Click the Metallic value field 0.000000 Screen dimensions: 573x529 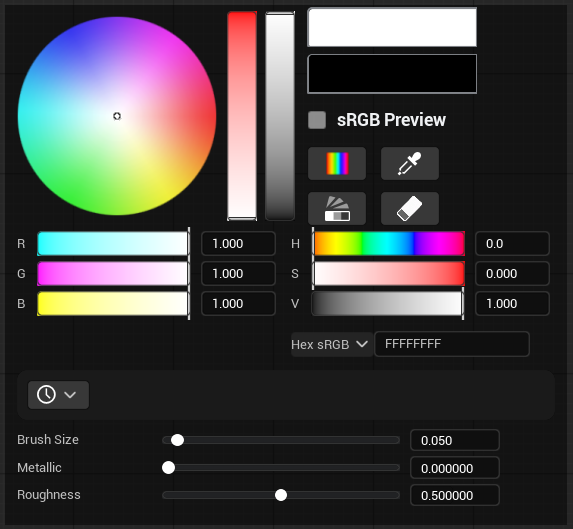pos(455,468)
